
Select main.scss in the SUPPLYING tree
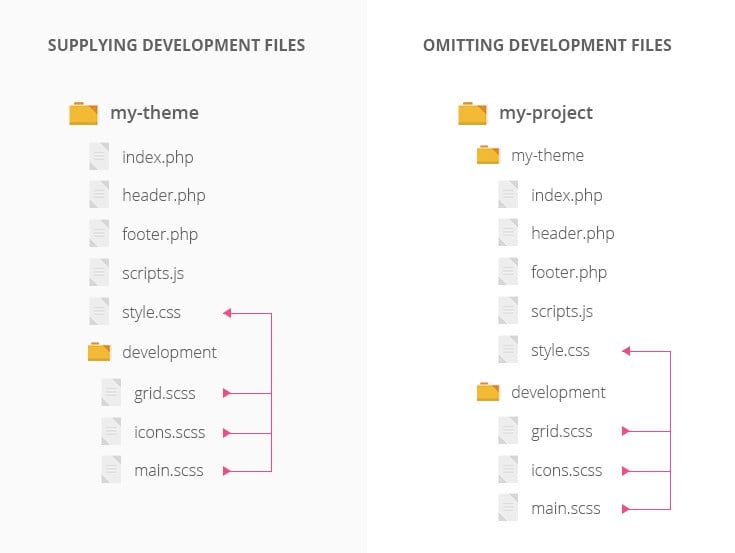pos(169,471)
